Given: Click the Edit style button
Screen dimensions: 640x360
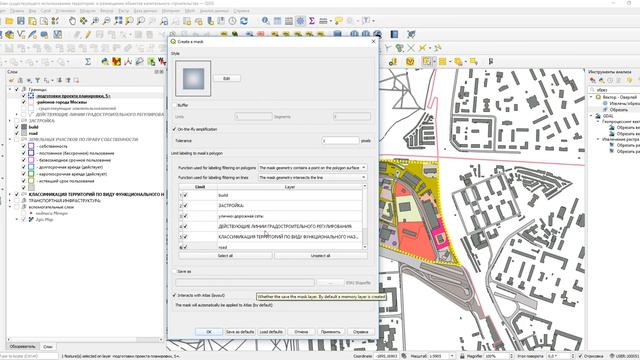Looking at the screenshot, I should coord(227,78).
